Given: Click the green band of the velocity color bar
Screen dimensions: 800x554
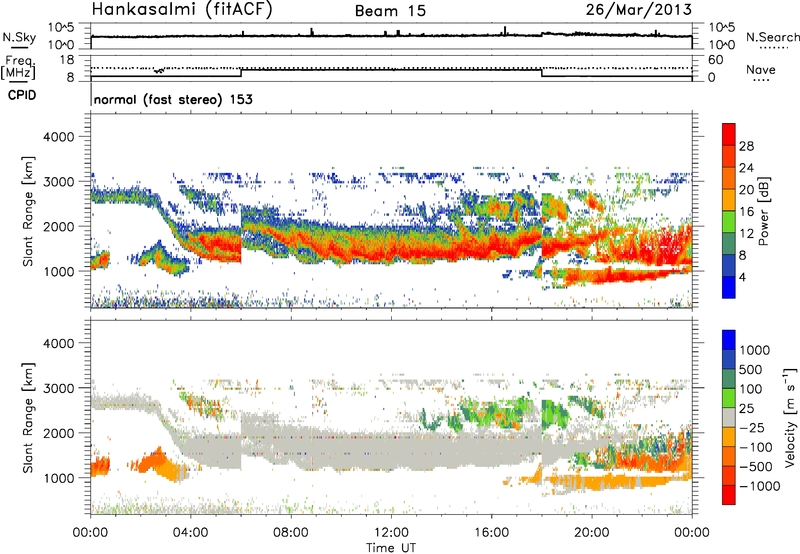Looking at the screenshot, I should [729, 398].
